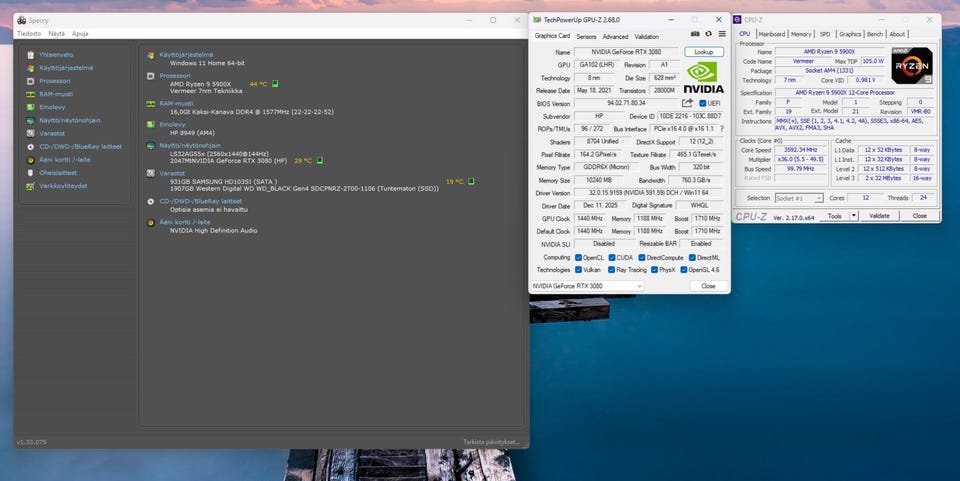The width and height of the screenshot is (960, 481).
Task: Switch to the SPD tab in CPU-Z
Action: [825, 34]
